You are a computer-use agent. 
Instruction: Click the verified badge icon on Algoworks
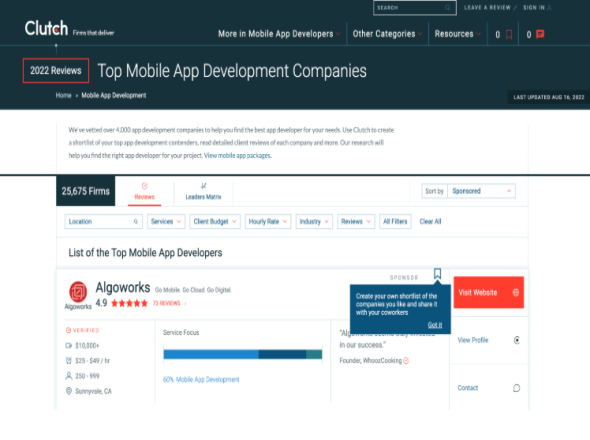(x=68, y=330)
